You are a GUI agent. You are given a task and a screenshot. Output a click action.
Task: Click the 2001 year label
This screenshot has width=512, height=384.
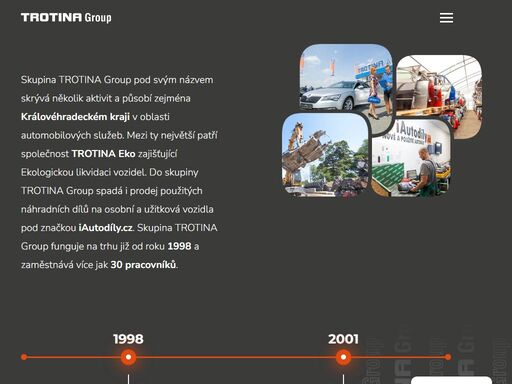343,339
